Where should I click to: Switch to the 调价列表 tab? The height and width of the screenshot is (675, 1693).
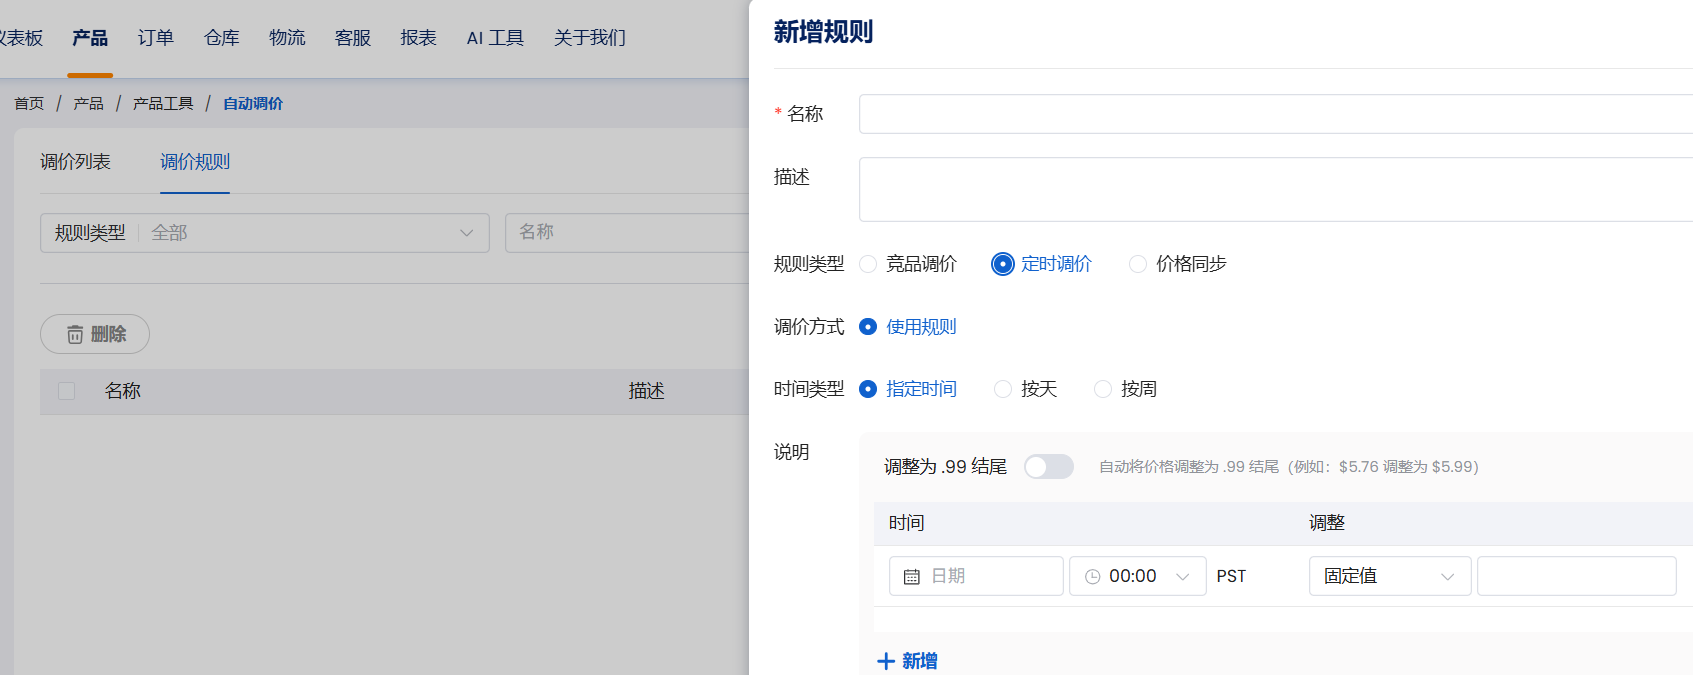tap(75, 162)
